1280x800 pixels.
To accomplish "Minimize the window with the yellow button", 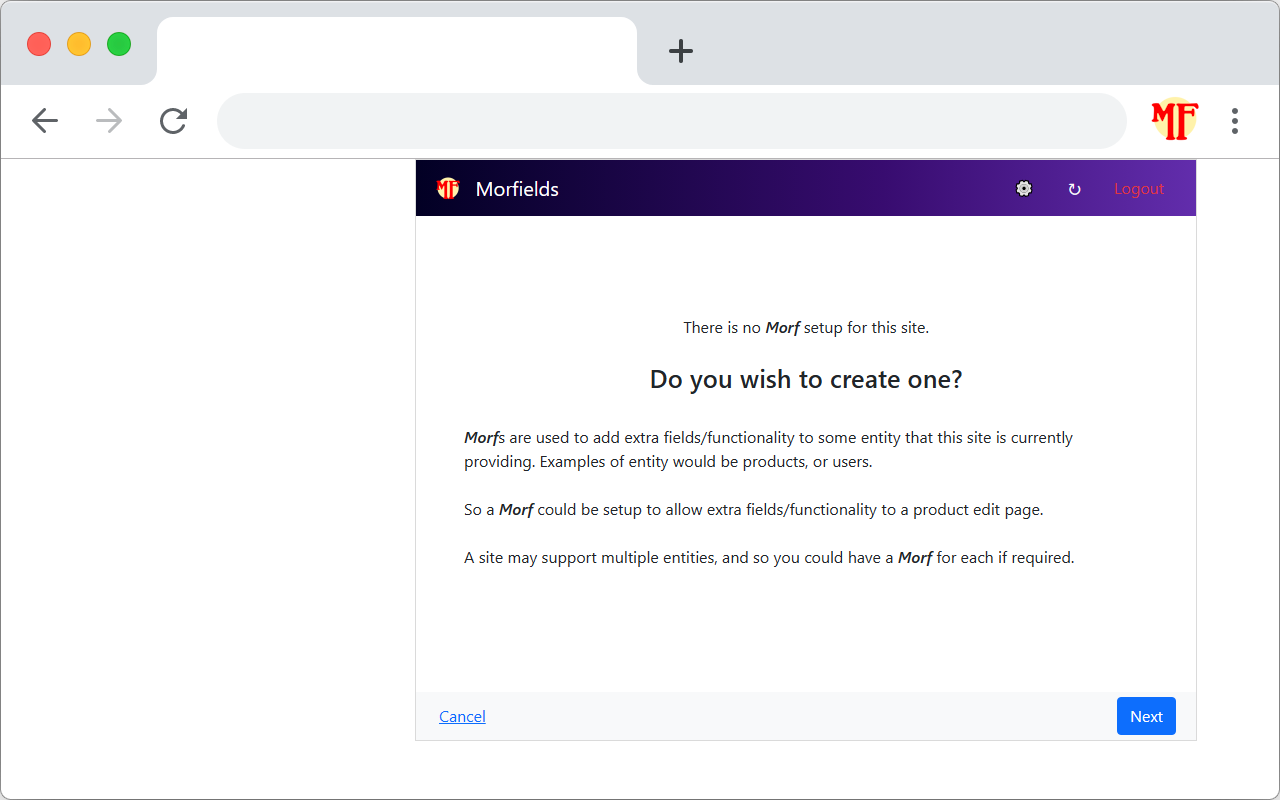I will coord(79,44).
